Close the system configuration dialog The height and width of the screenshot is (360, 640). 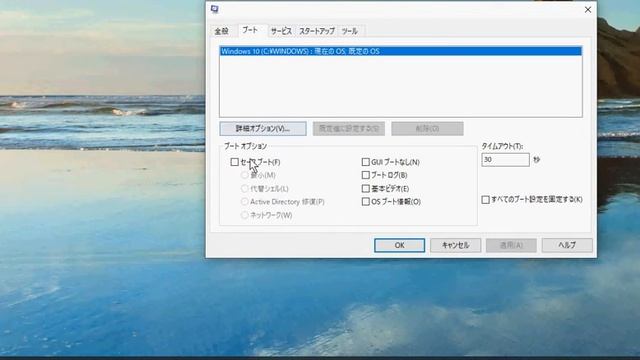coord(588,9)
